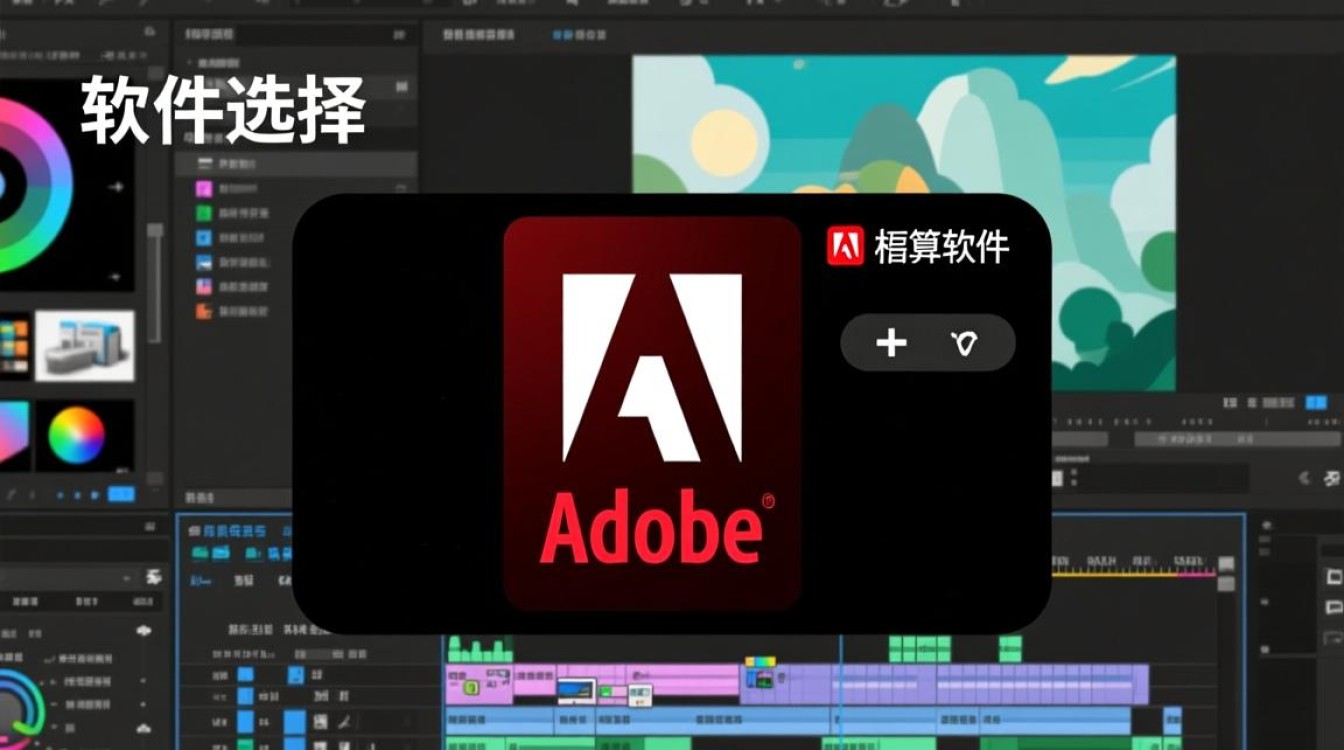Click the large Adobe logo tile
The image size is (1344, 750).
coord(652,413)
